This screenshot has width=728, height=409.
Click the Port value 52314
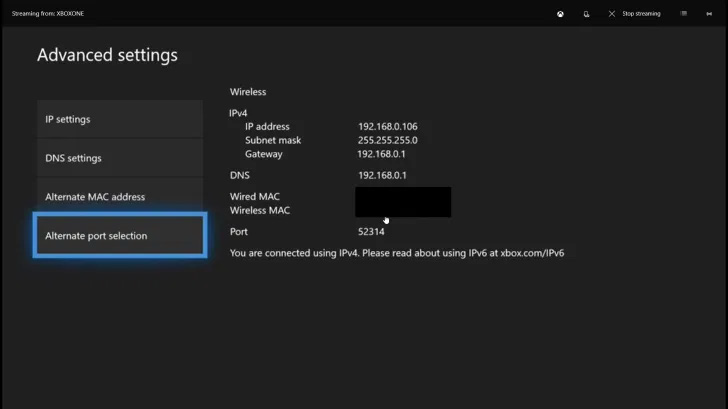coord(371,232)
